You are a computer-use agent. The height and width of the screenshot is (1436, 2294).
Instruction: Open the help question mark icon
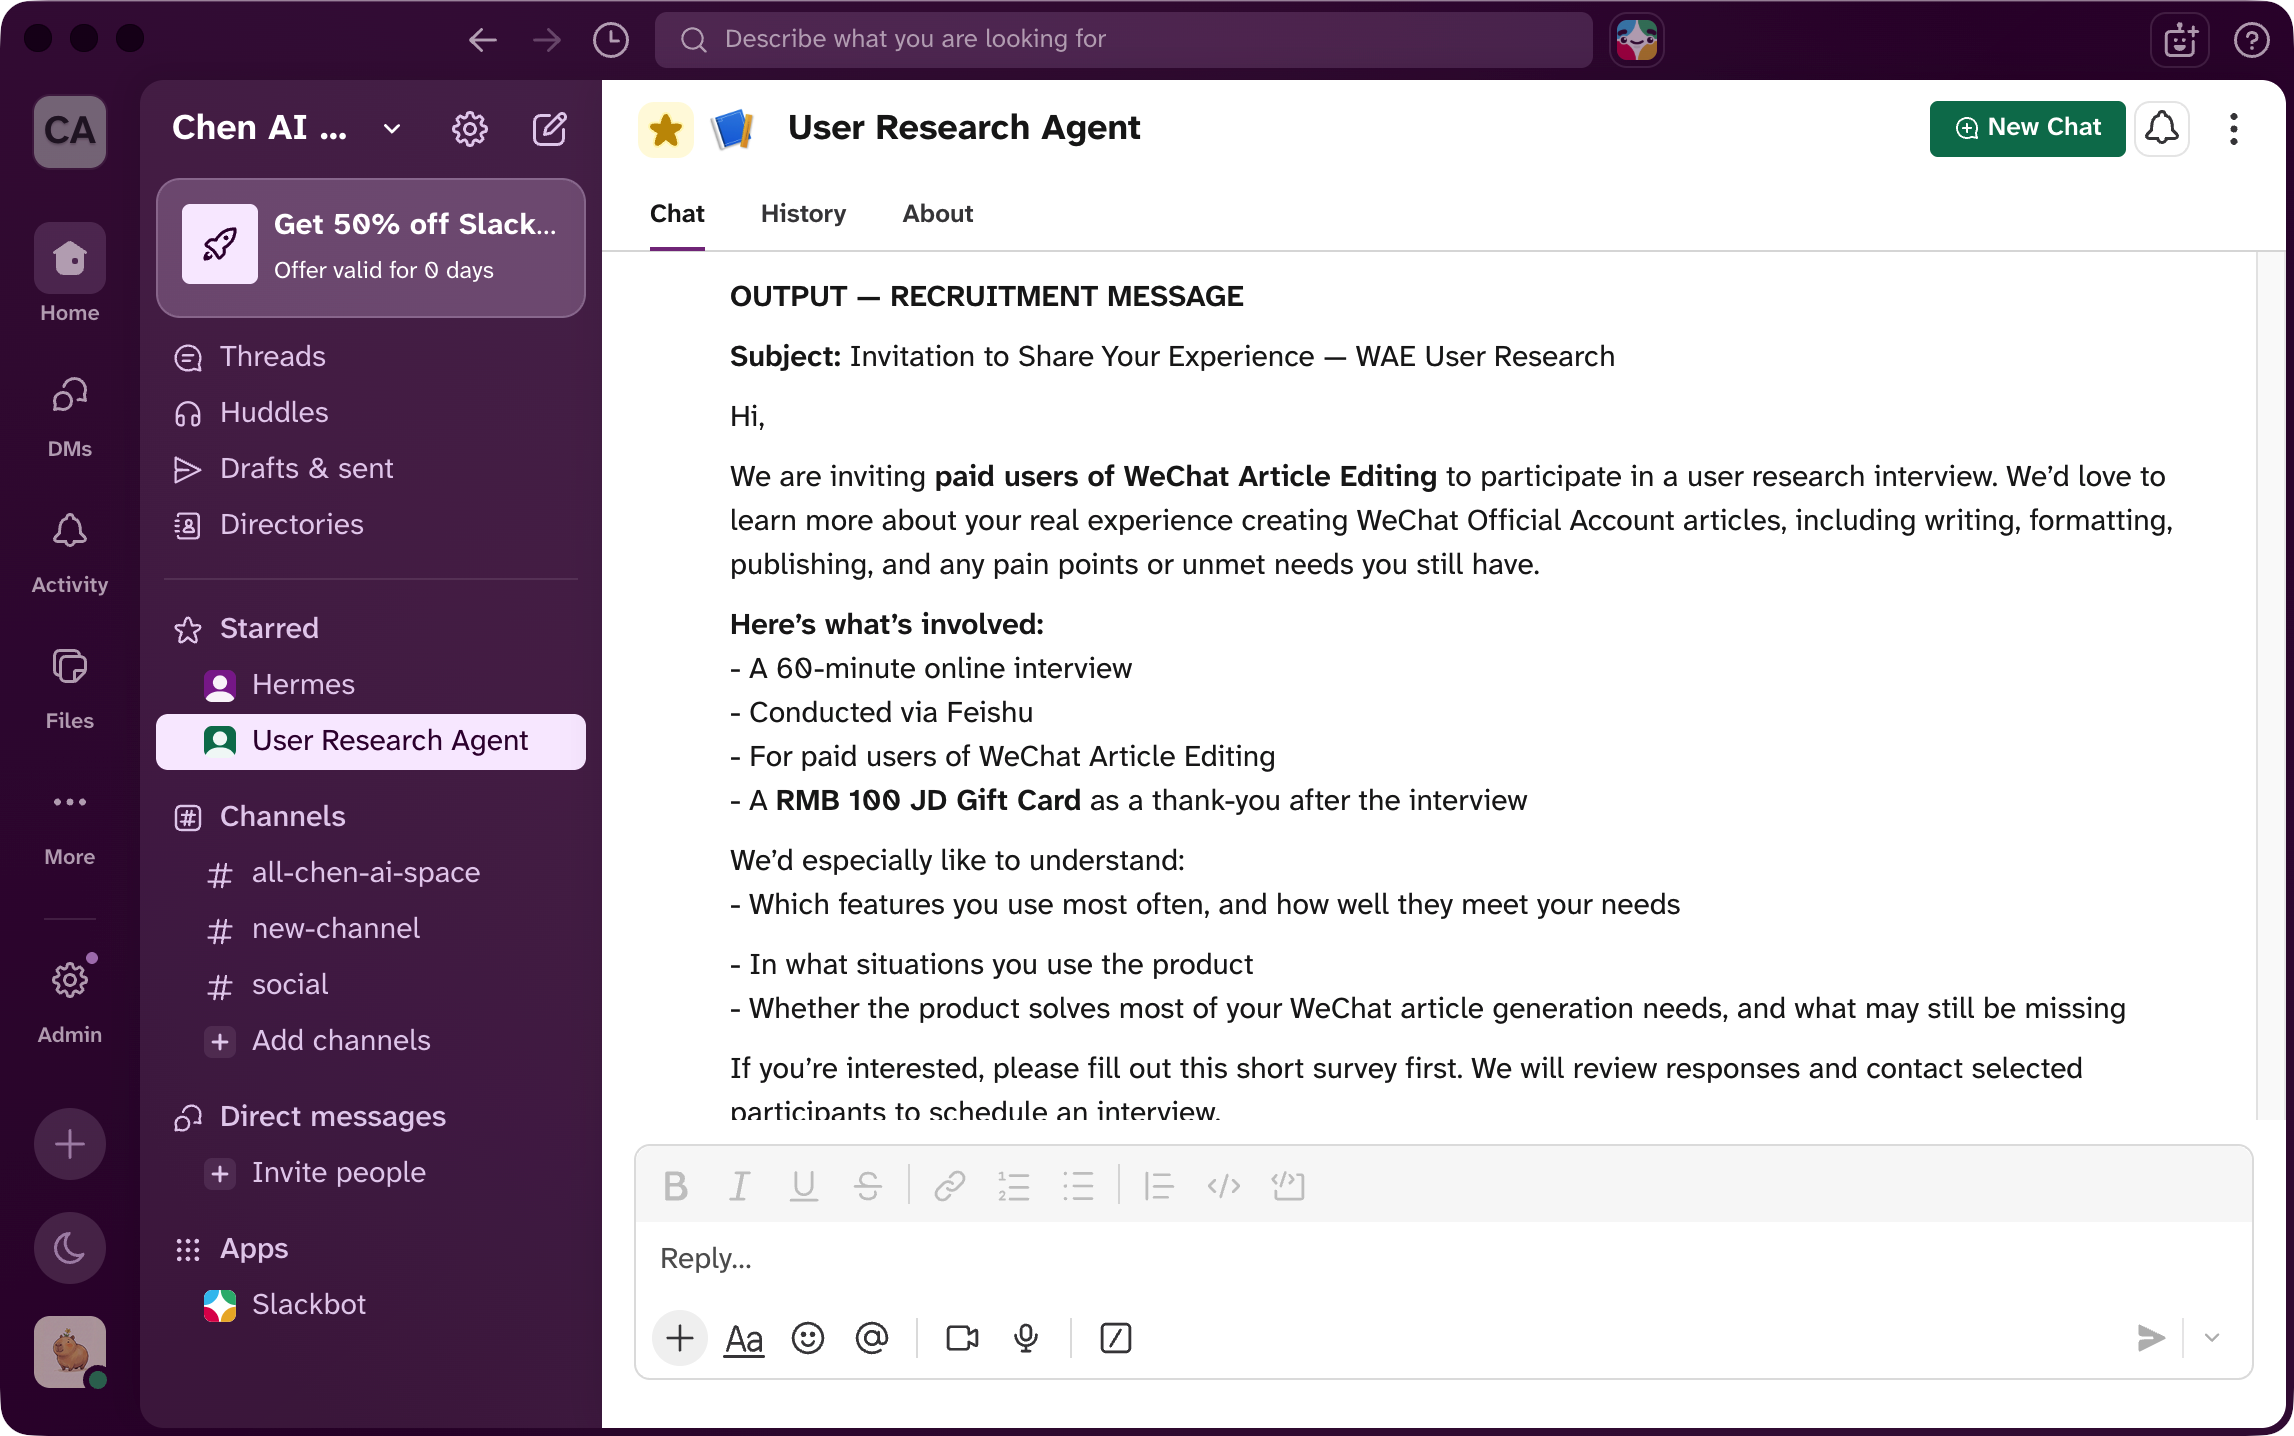pyautogui.click(x=2251, y=40)
